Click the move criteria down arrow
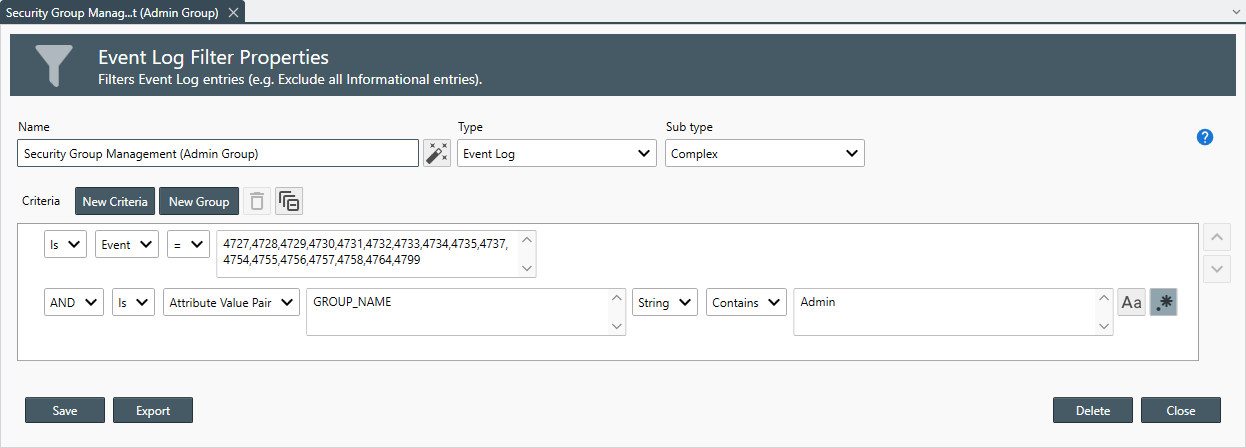Image resolution: width=1246 pixels, height=448 pixels. click(1217, 268)
